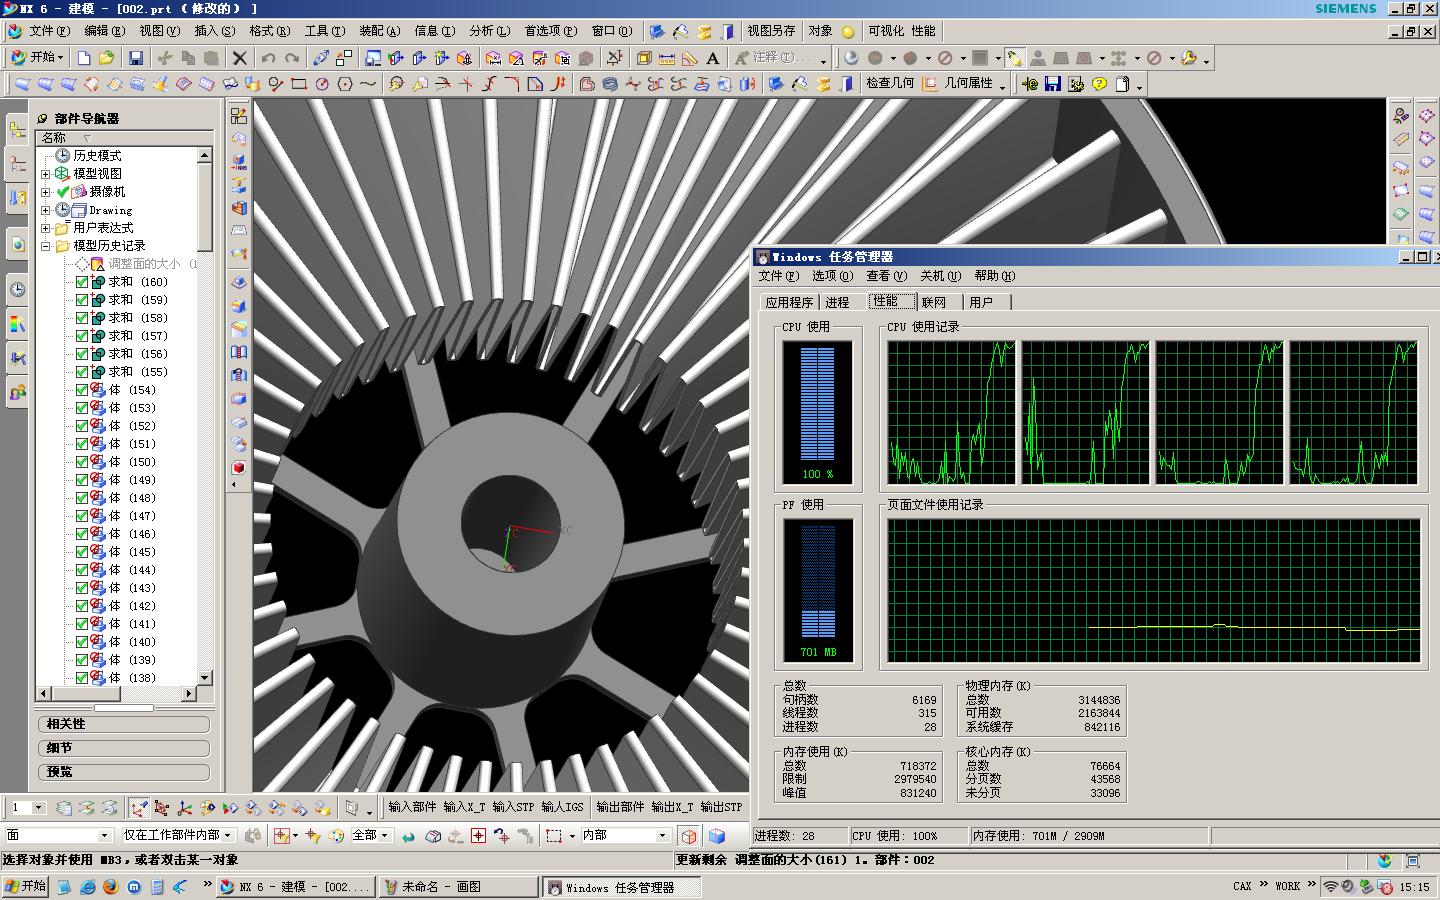Image resolution: width=1440 pixels, height=900 pixels.
Task: Select the Rectangle sketch tool icon
Action: click(x=299, y=84)
